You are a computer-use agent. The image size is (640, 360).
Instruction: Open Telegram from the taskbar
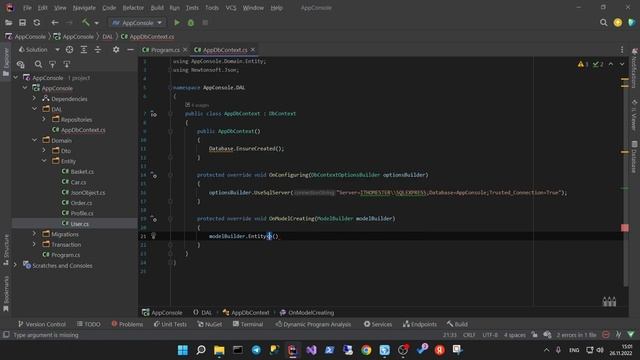point(256,350)
